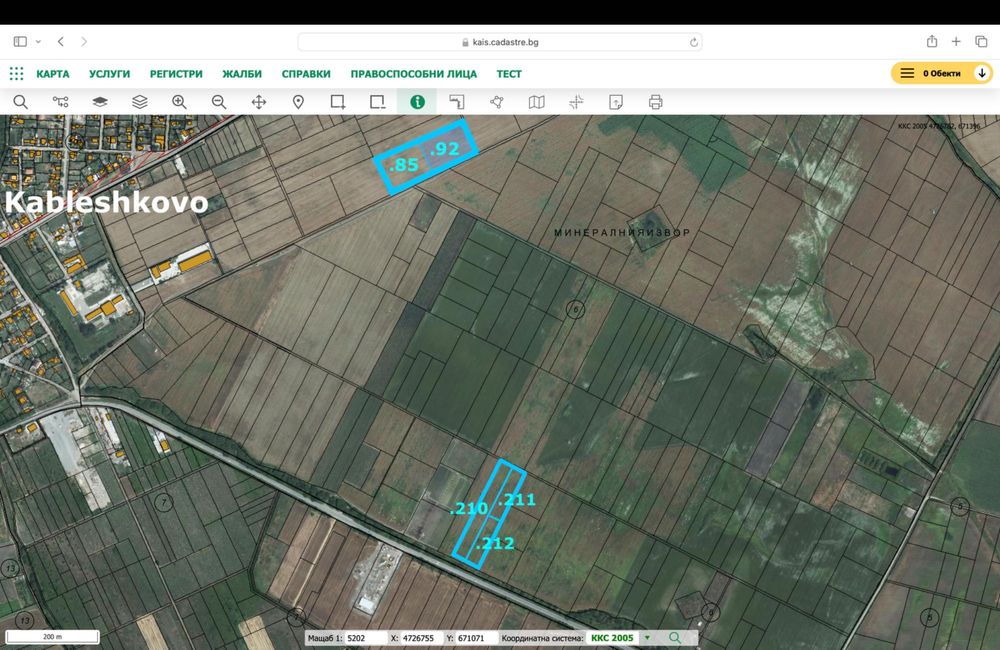
Task: Click the Мащаб scale input field
Action: point(365,638)
